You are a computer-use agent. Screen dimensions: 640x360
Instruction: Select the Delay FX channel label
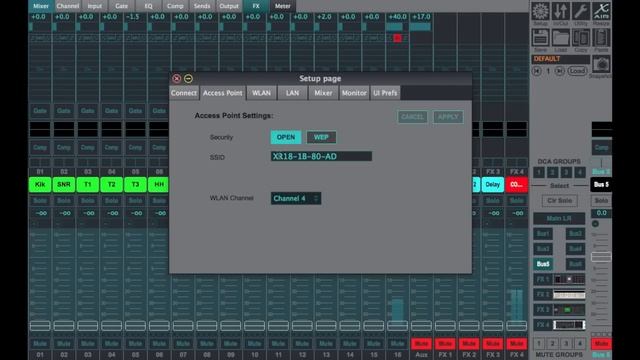[493, 184]
